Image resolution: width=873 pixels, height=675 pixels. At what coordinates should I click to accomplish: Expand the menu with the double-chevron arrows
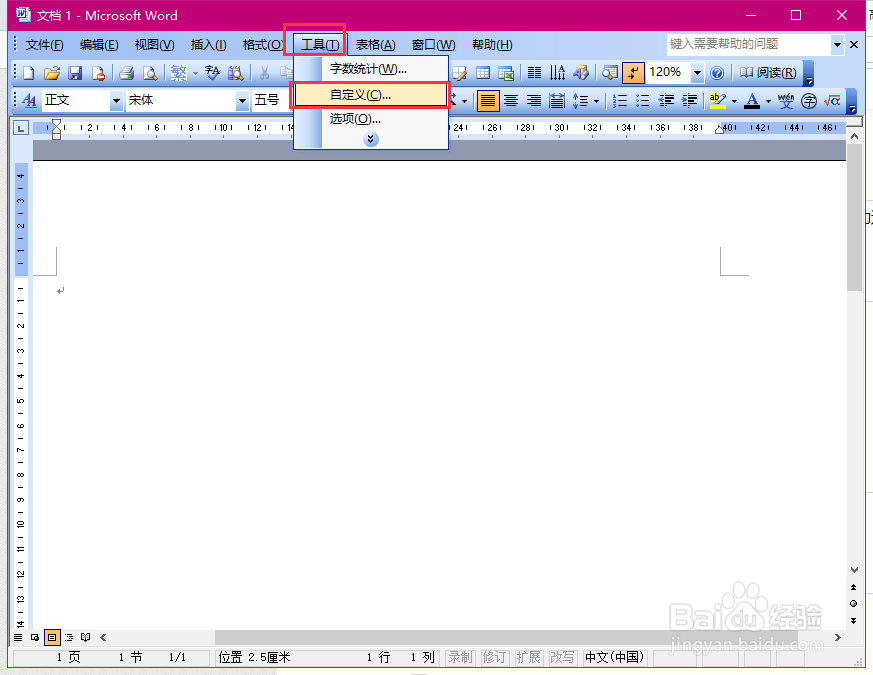coord(370,138)
